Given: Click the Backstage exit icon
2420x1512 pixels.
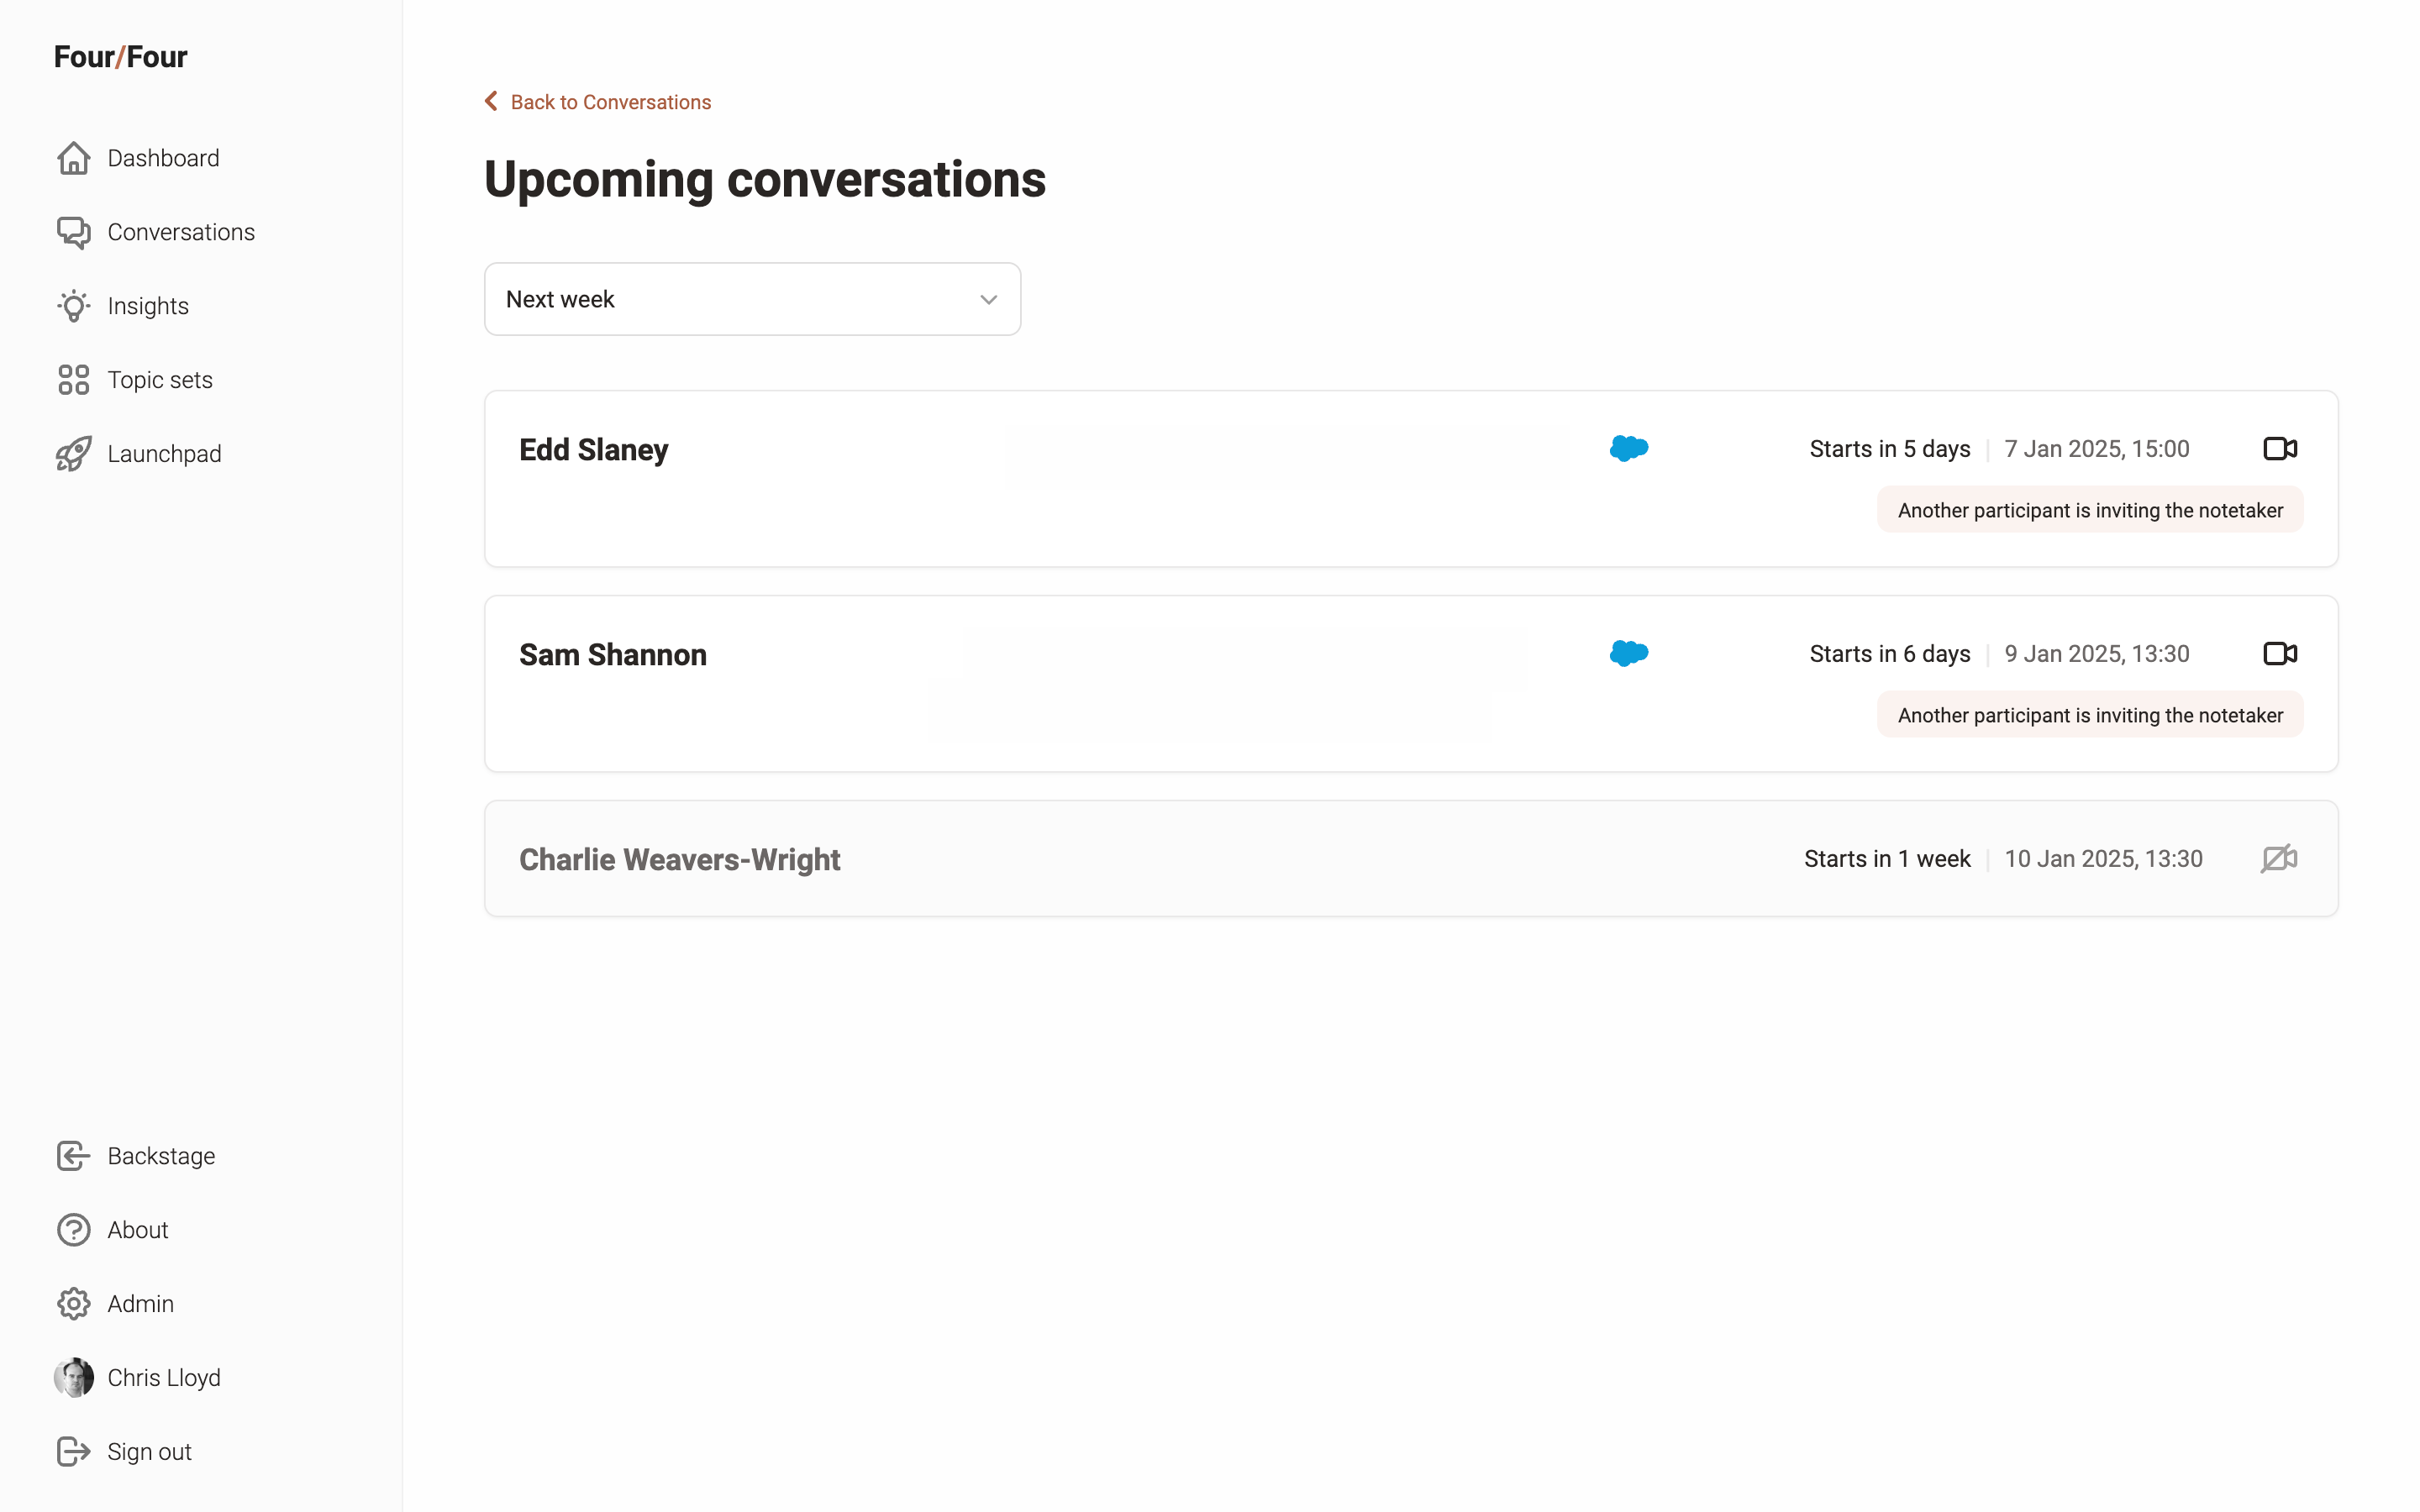Looking at the screenshot, I should tap(73, 1156).
